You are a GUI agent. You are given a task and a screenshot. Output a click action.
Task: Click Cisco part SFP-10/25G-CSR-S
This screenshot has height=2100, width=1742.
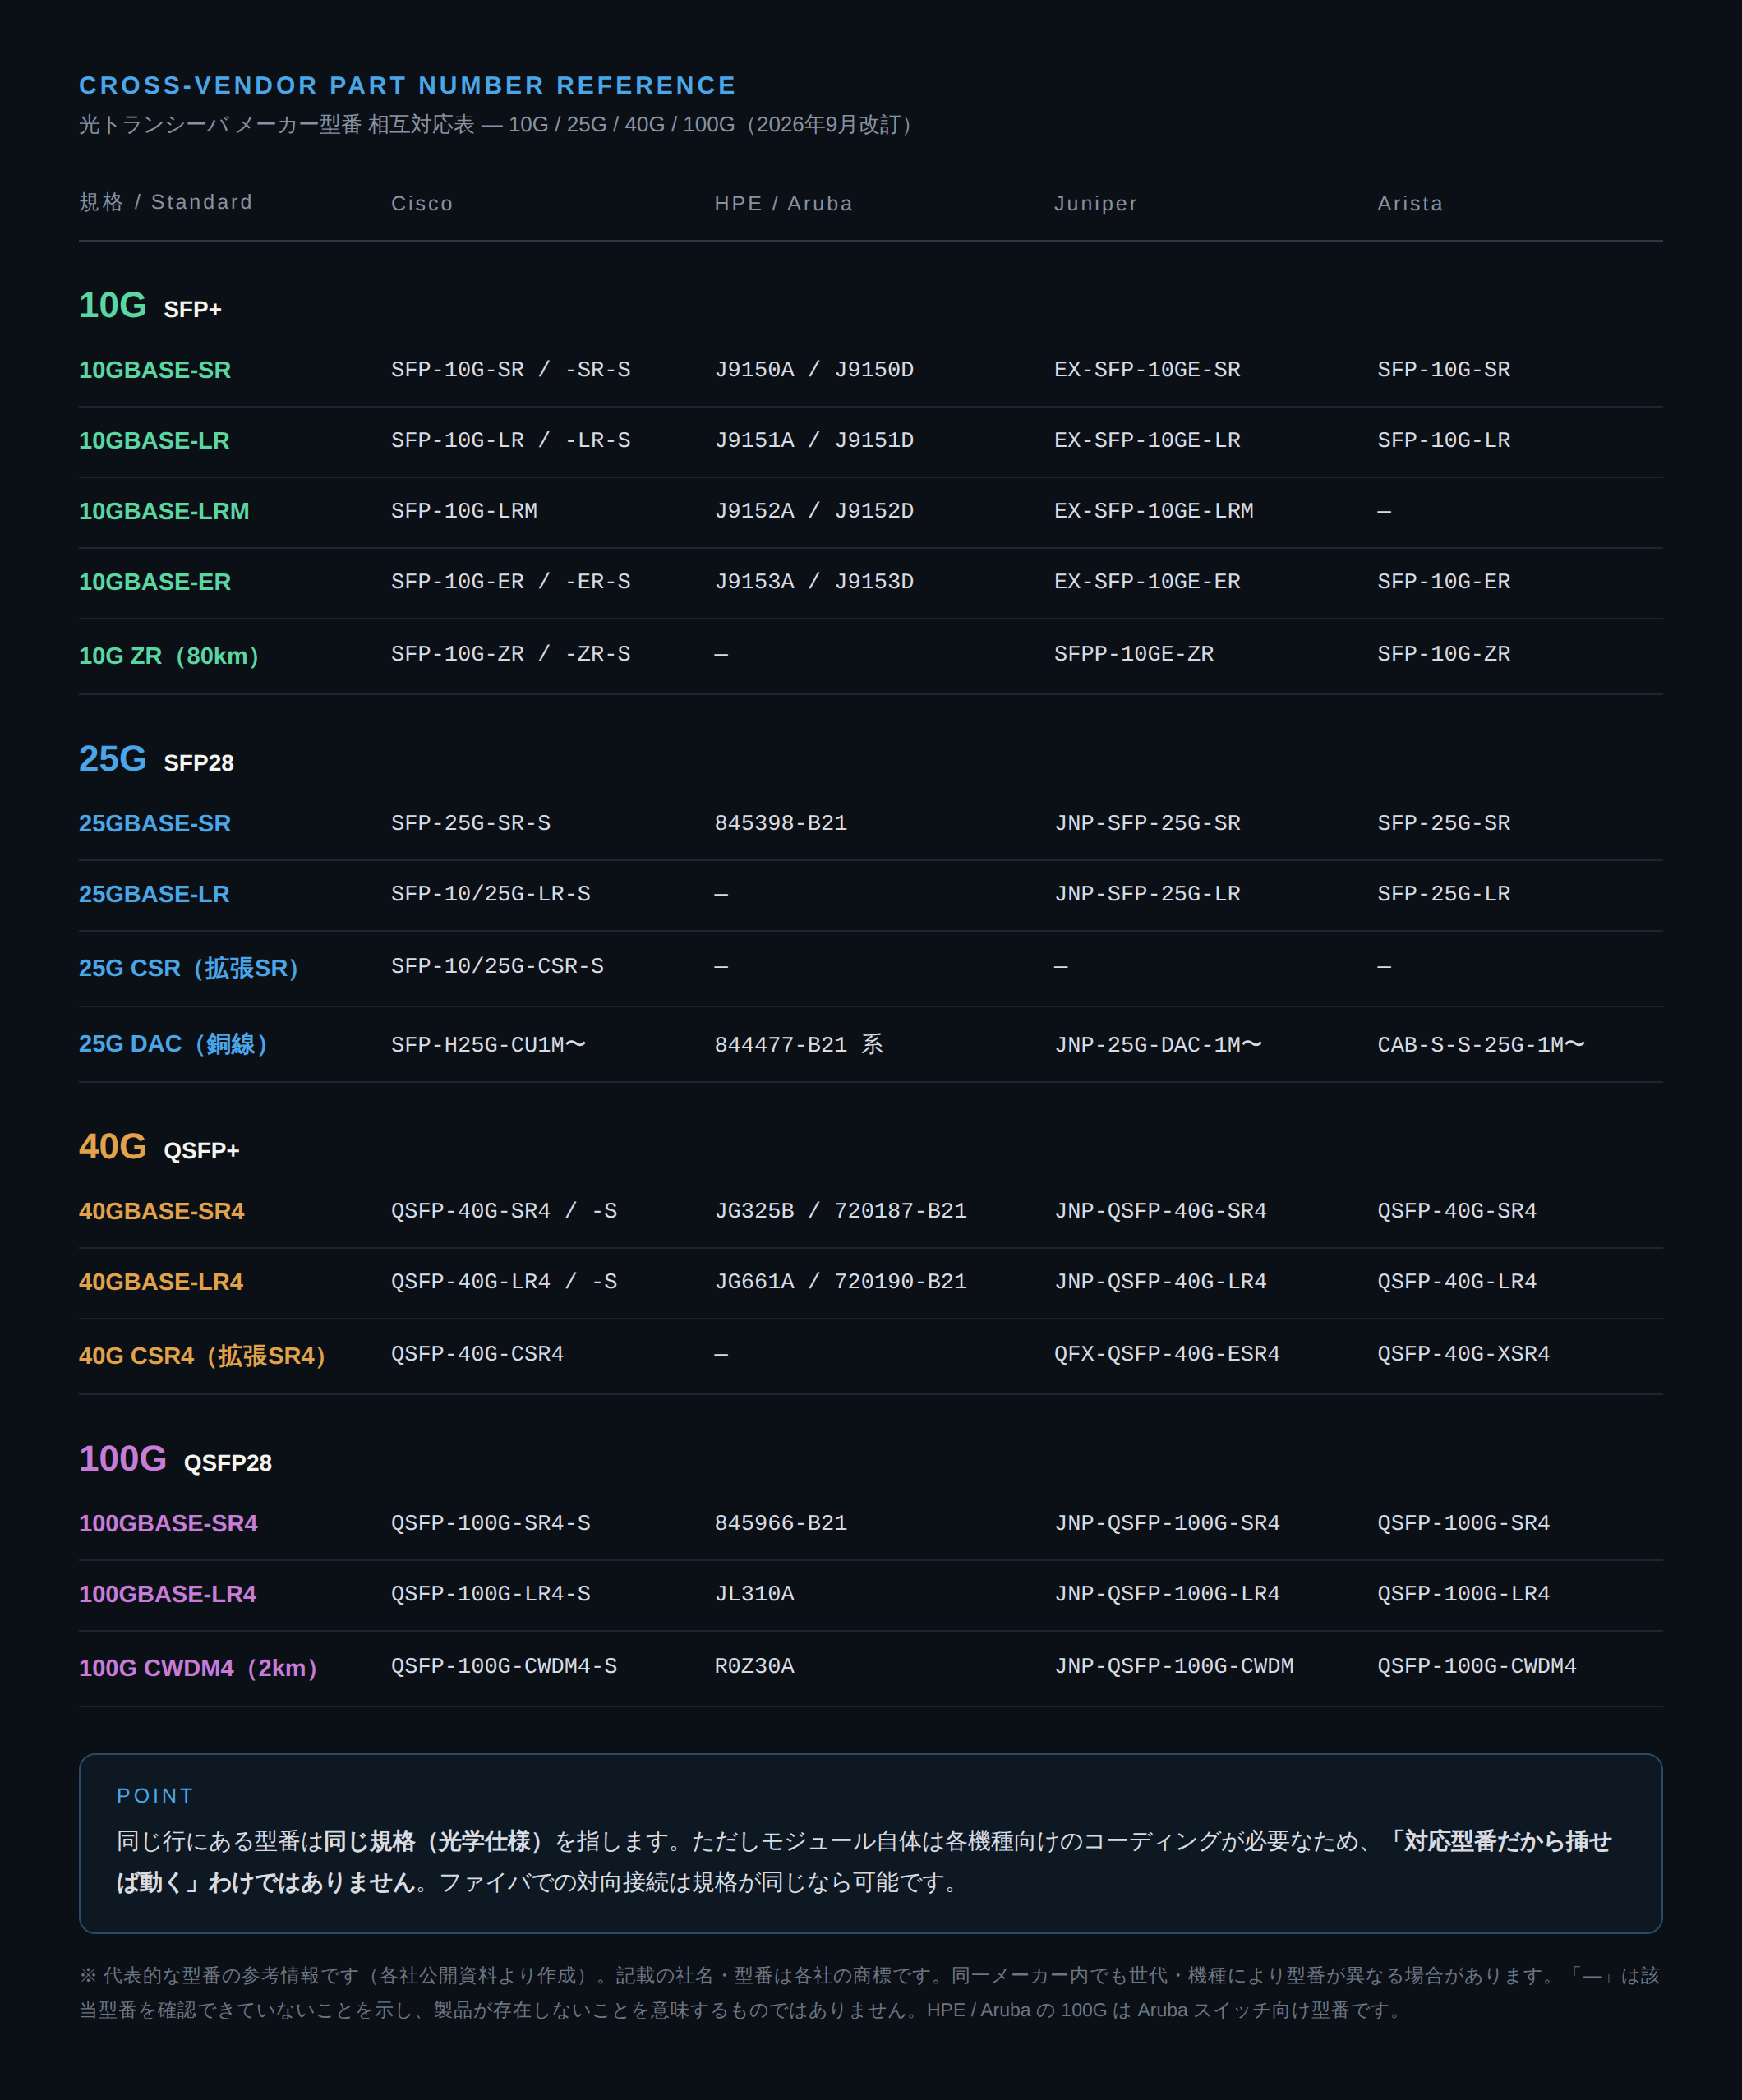coord(497,966)
